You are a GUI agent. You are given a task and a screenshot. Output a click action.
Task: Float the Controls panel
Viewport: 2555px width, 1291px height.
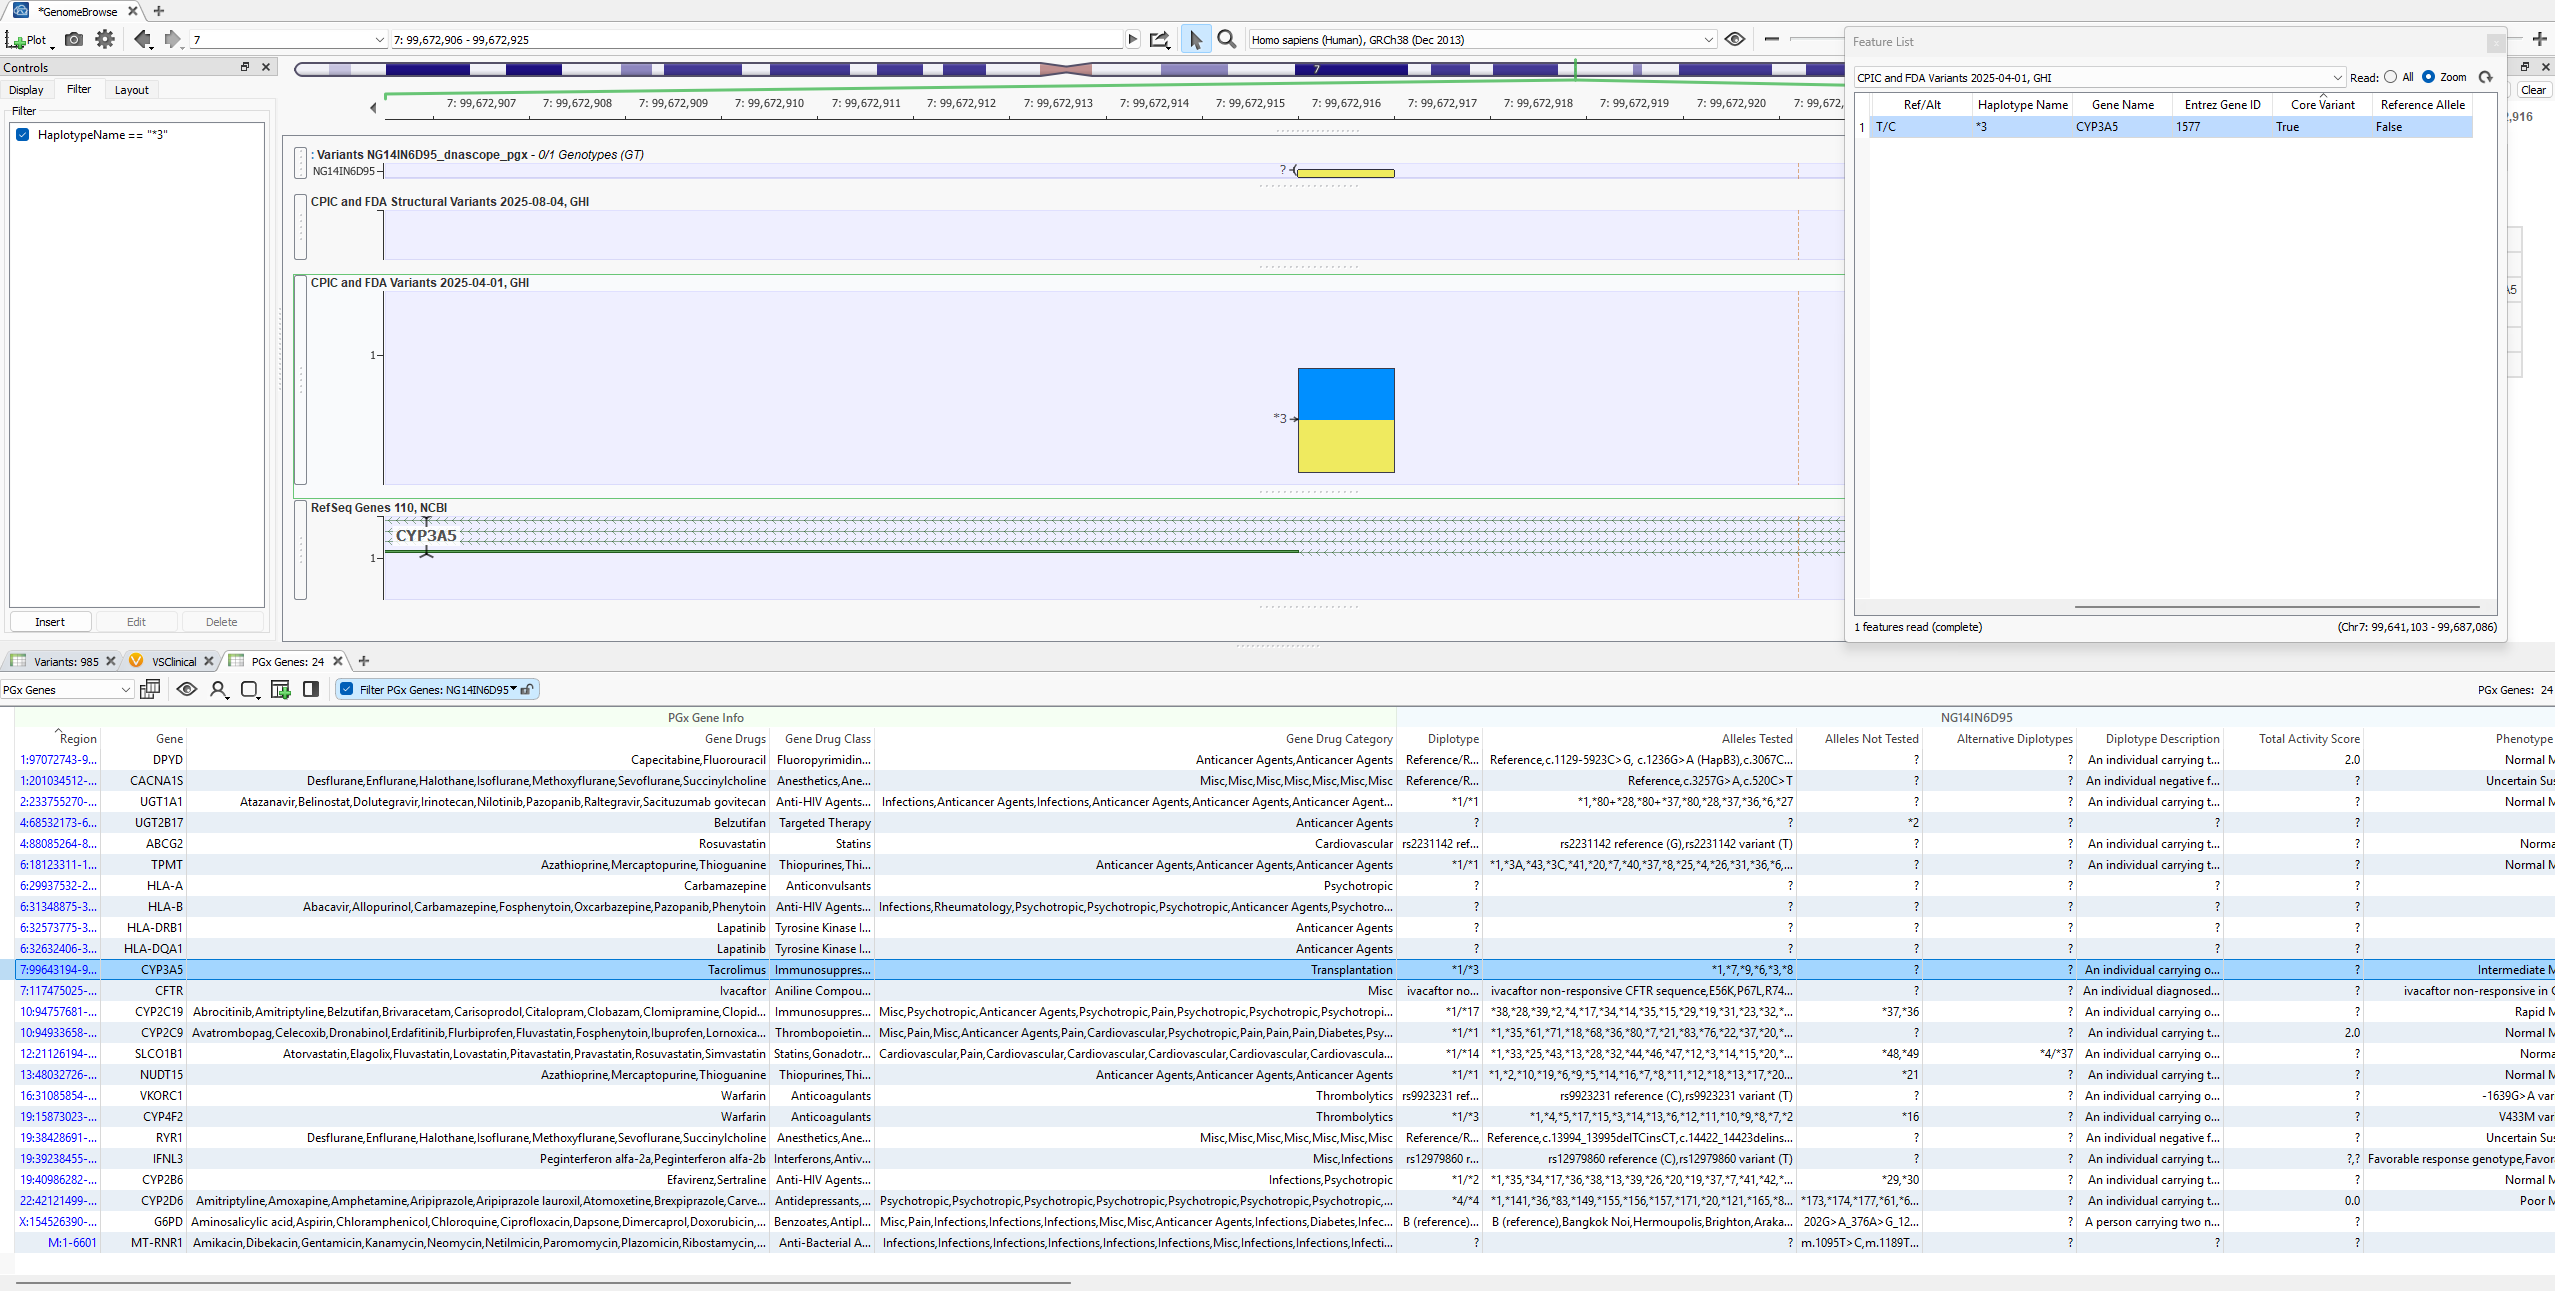coord(244,67)
